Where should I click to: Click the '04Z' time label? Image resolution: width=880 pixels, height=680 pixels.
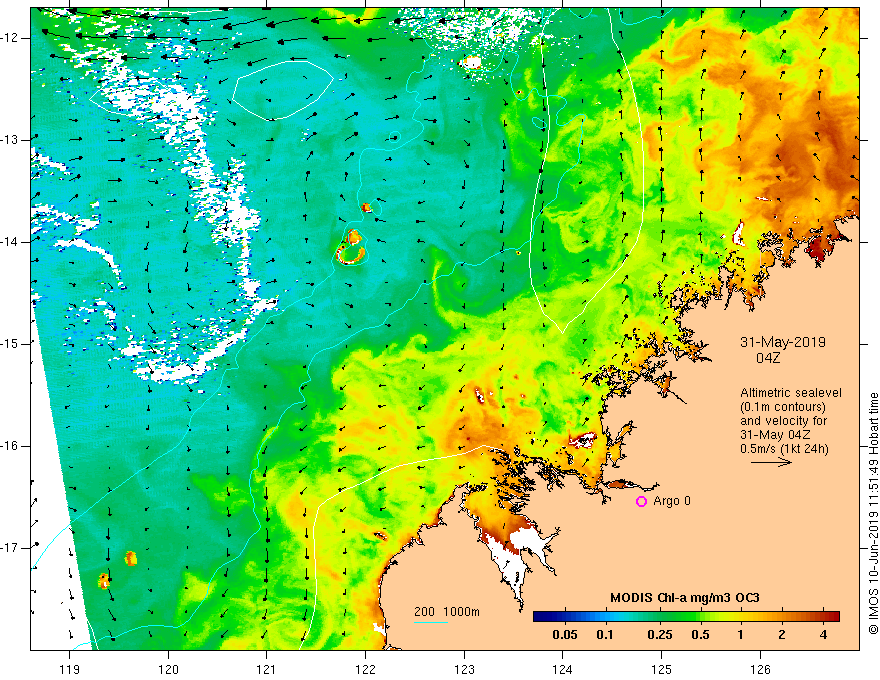coord(768,357)
